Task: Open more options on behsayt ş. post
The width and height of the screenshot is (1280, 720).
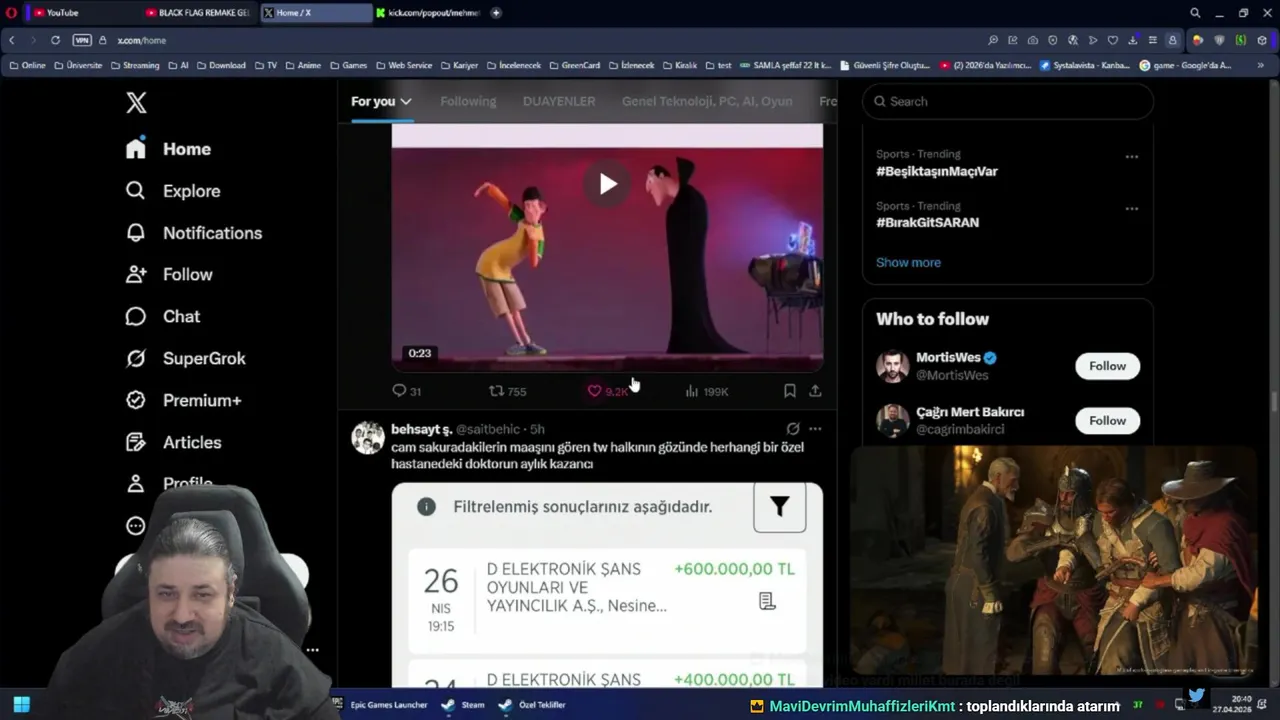Action: pos(815,429)
